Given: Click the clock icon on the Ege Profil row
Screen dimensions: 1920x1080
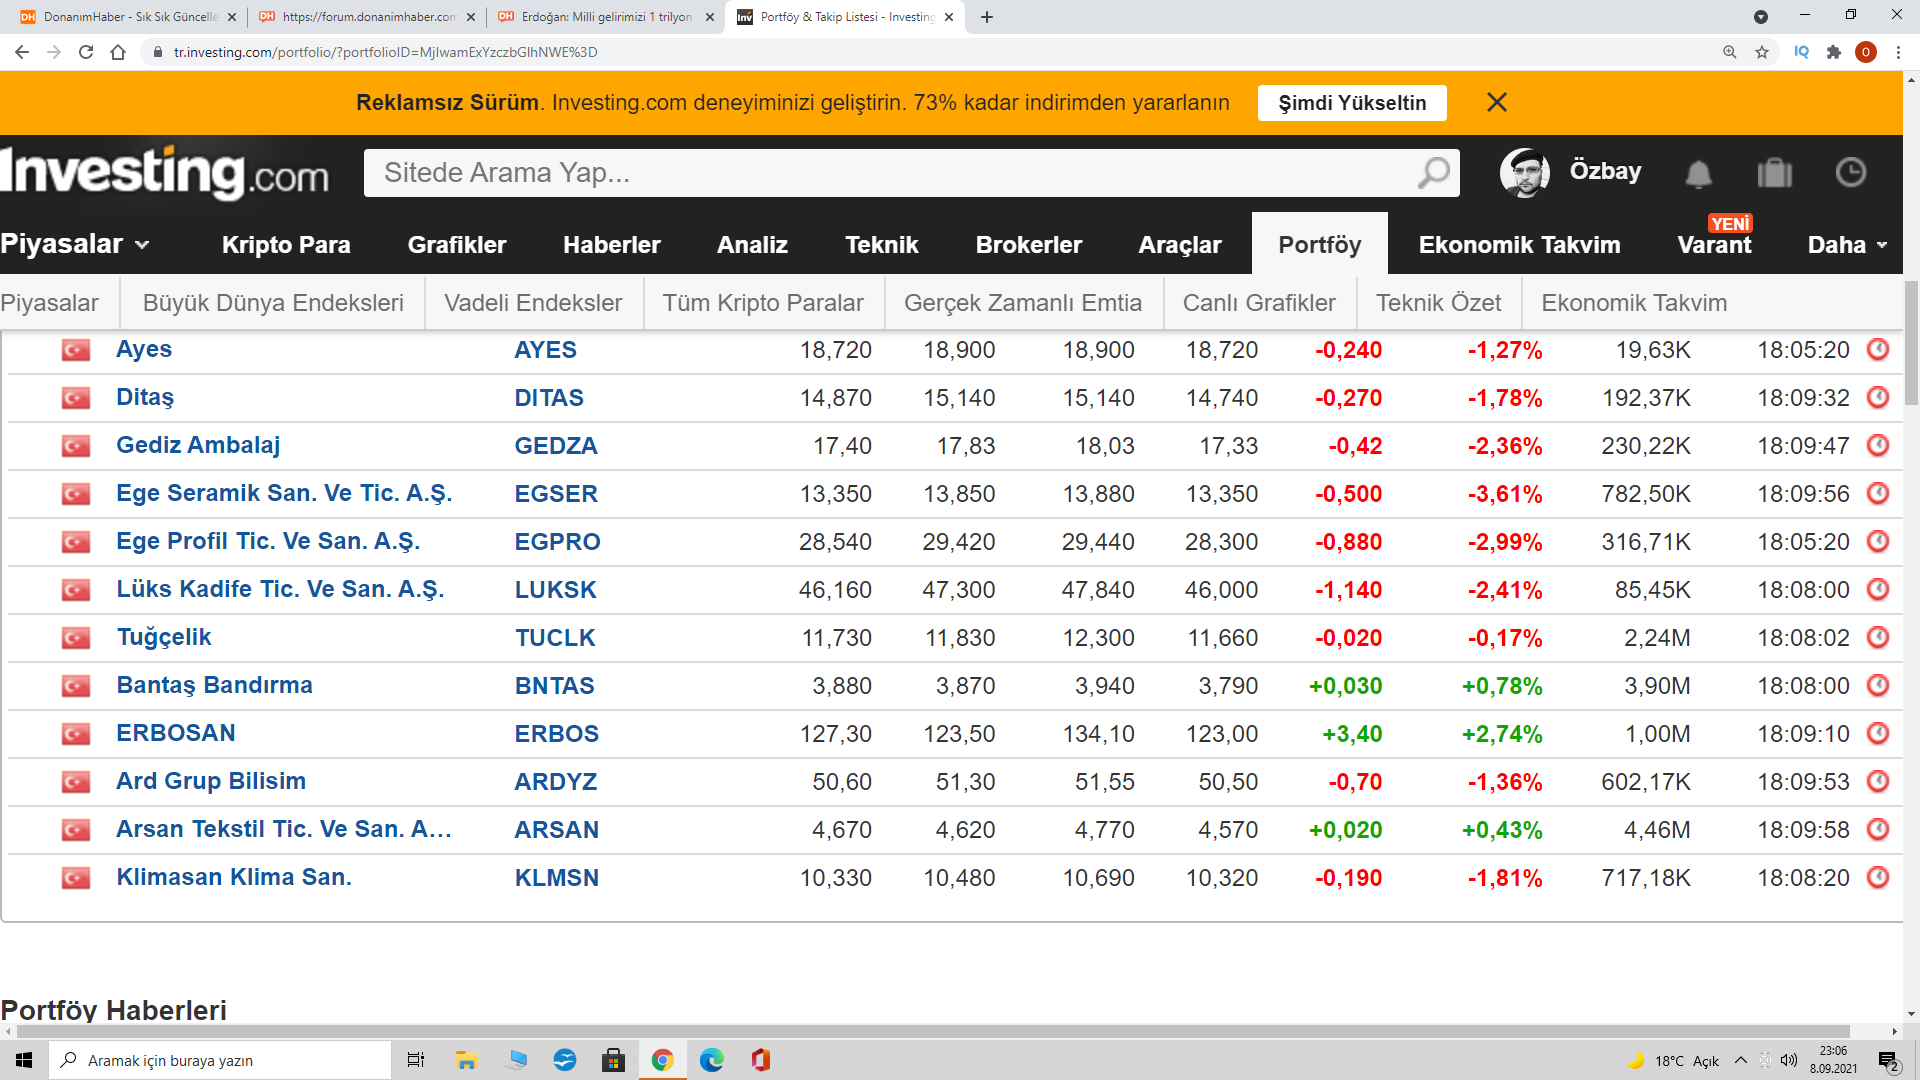Looking at the screenshot, I should 1878,541.
